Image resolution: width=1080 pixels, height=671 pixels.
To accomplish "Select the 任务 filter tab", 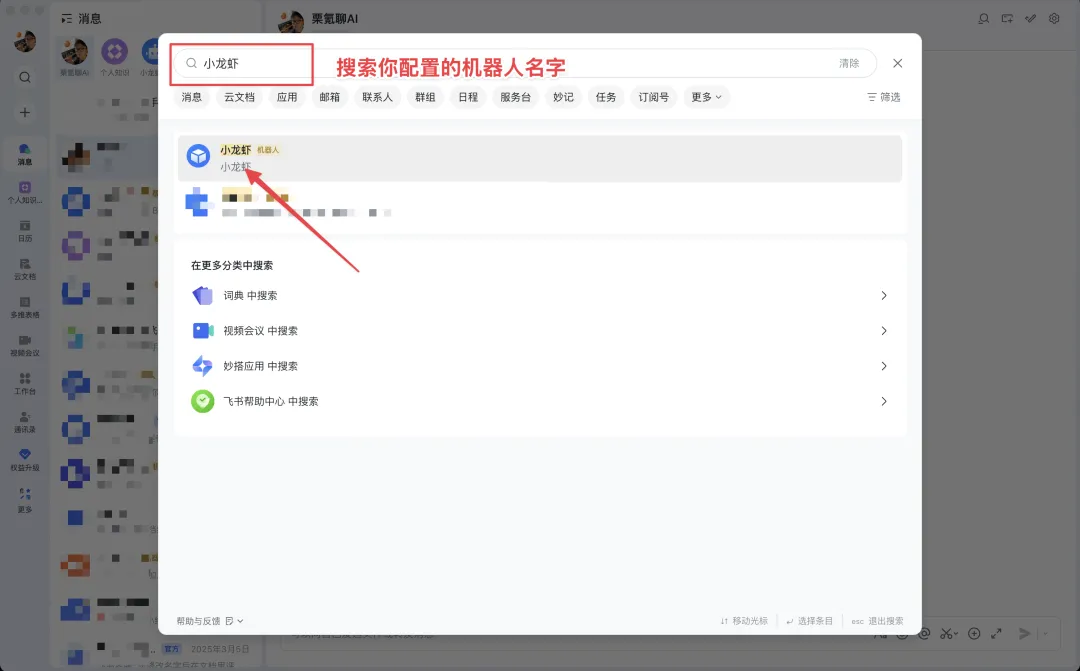I will 606,97.
